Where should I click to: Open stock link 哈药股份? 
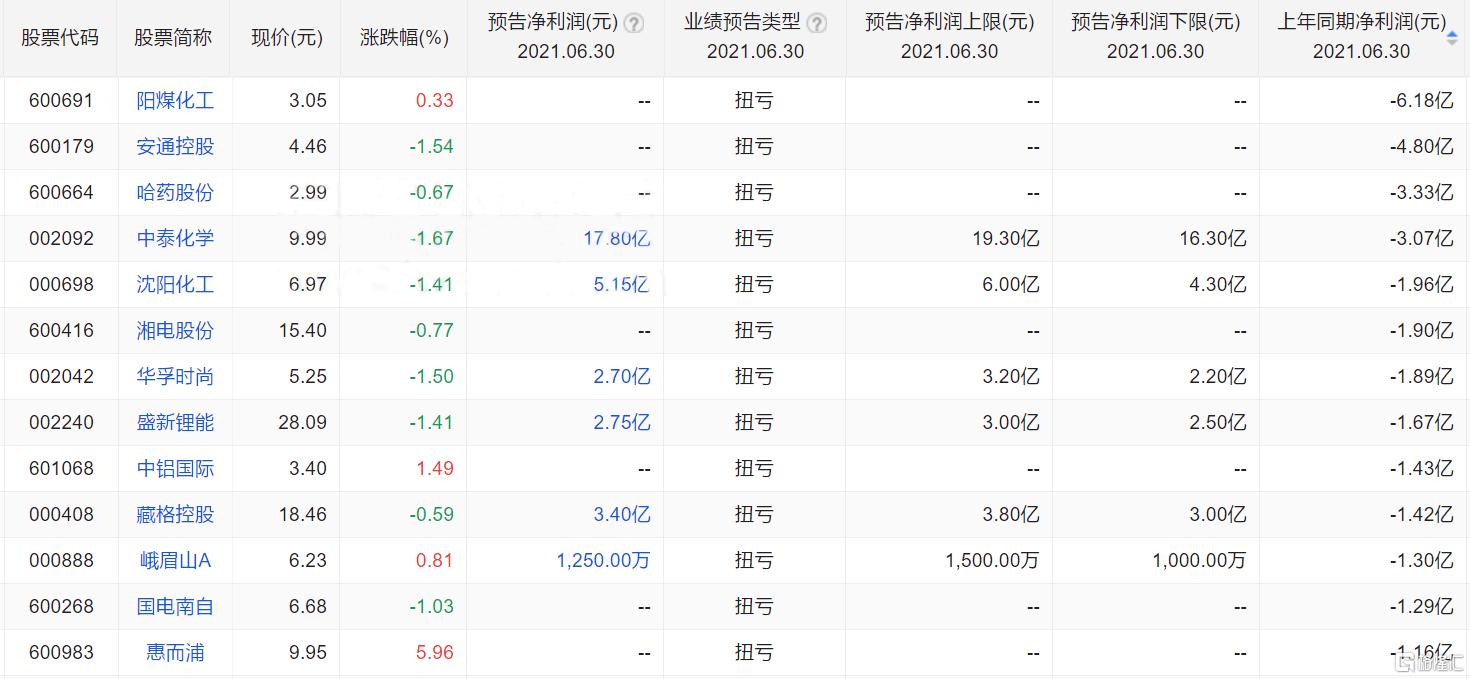(175, 192)
